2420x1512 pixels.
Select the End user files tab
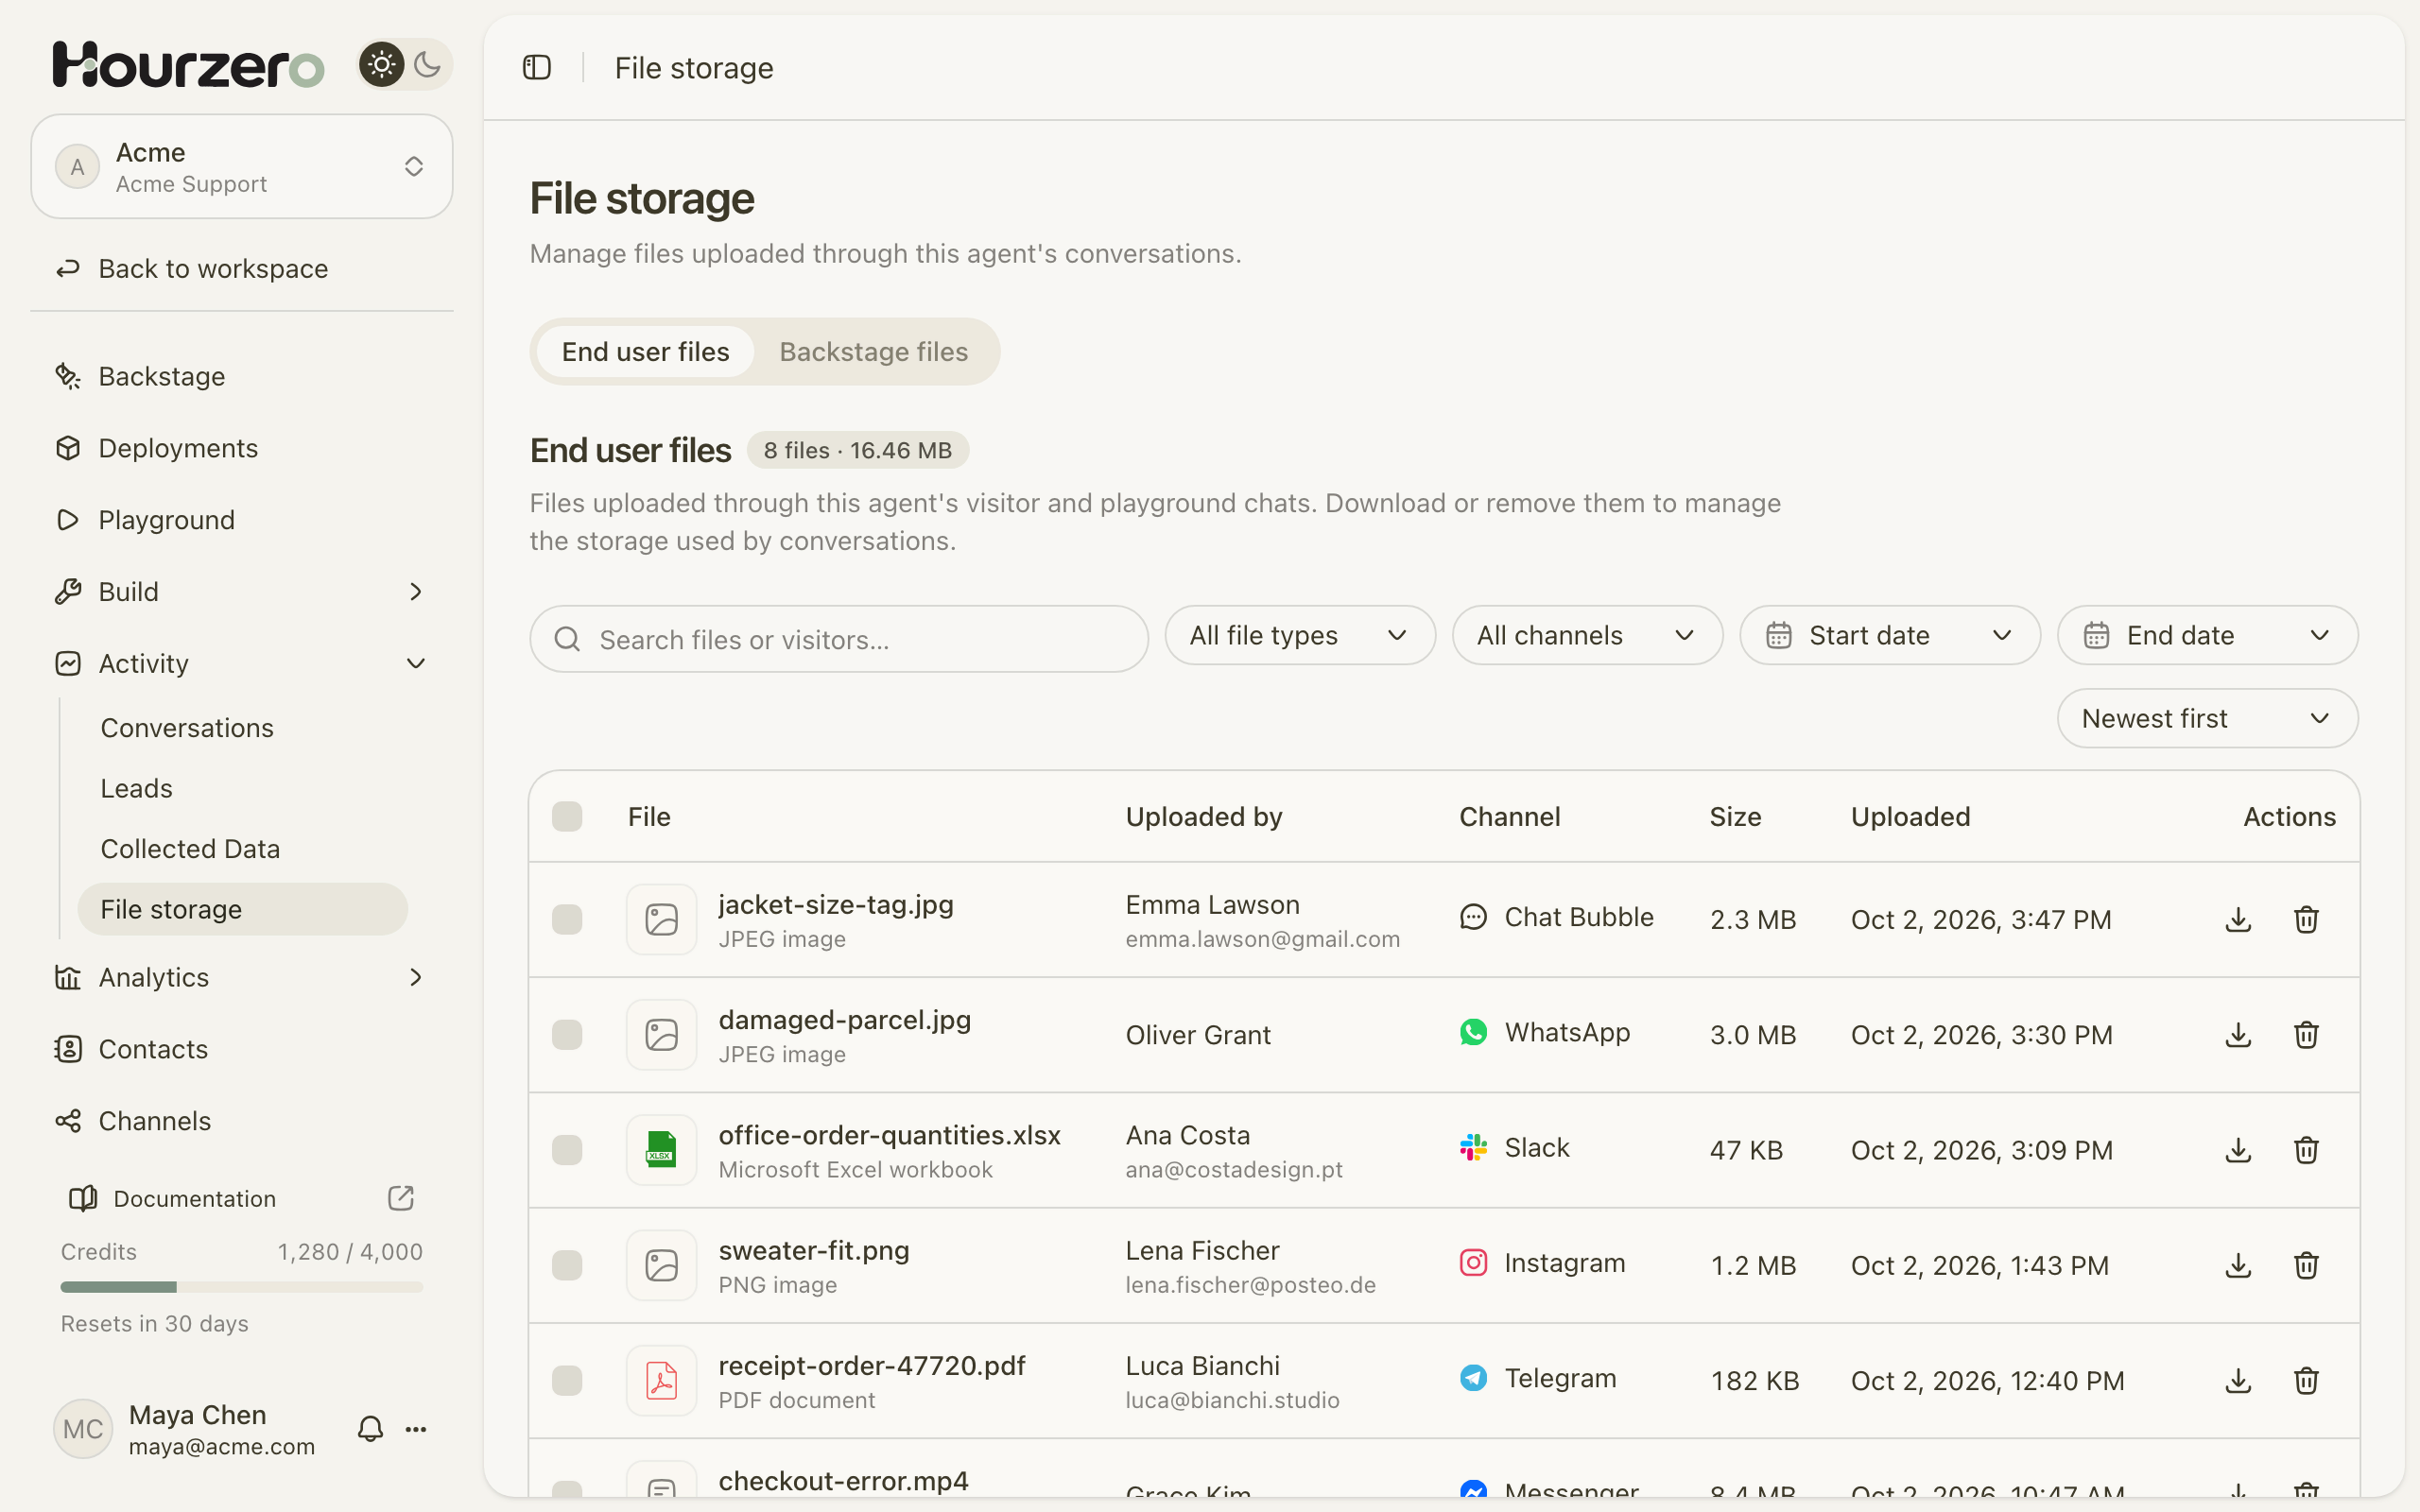(x=645, y=352)
